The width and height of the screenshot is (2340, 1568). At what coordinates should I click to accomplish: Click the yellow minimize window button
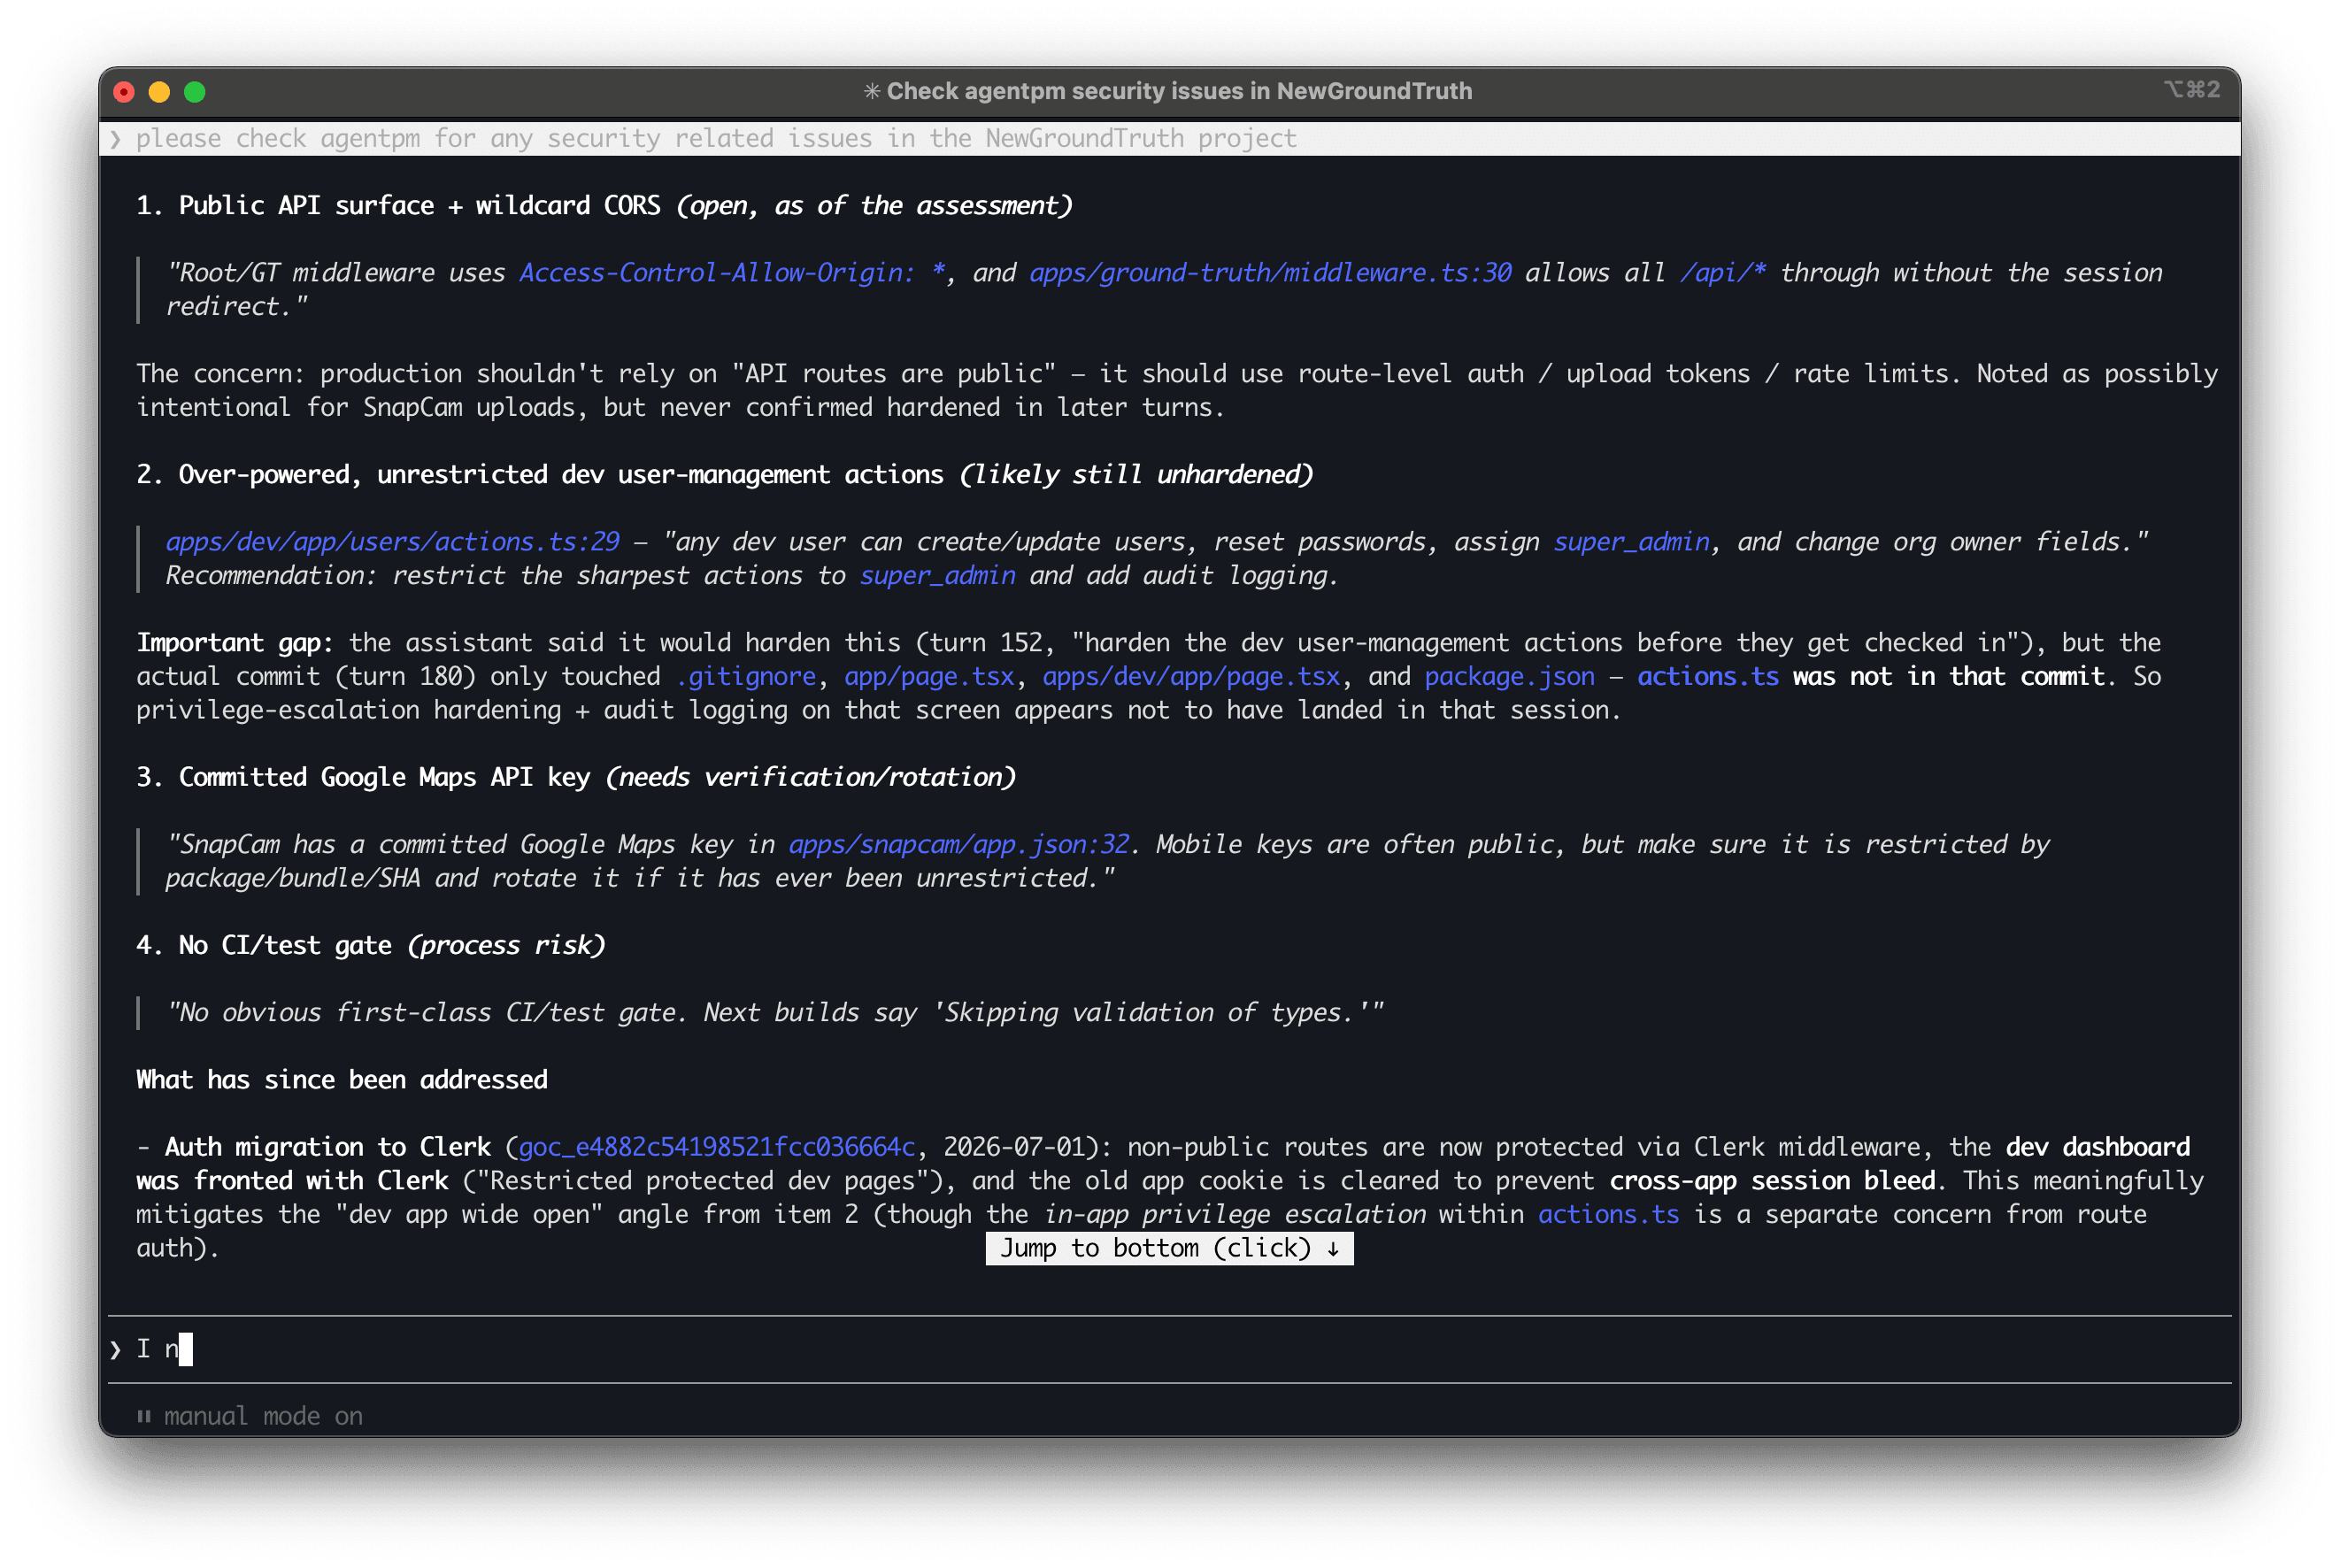[159, 92]
